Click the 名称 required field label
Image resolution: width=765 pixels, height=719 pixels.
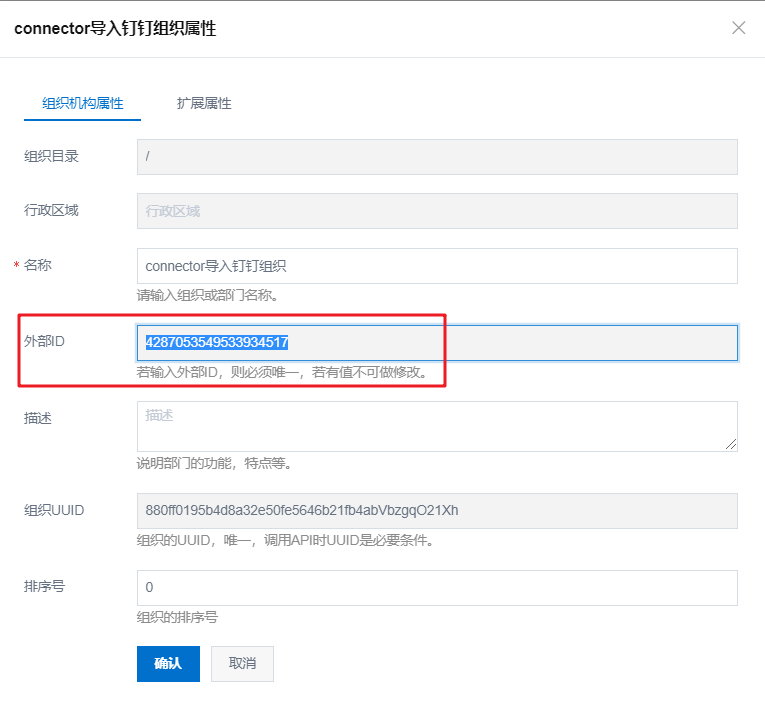[x=38, y=265]
